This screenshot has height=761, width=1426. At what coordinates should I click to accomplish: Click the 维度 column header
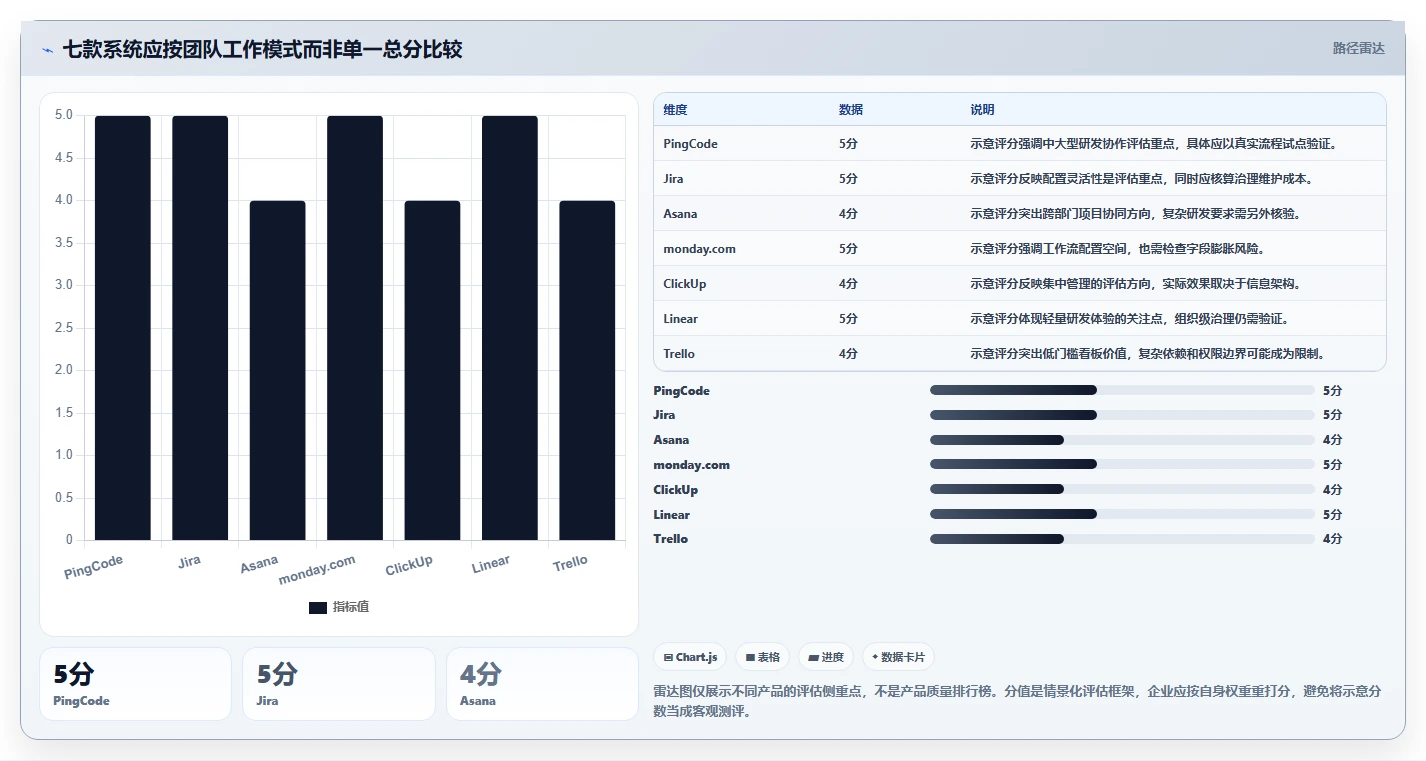675,110
